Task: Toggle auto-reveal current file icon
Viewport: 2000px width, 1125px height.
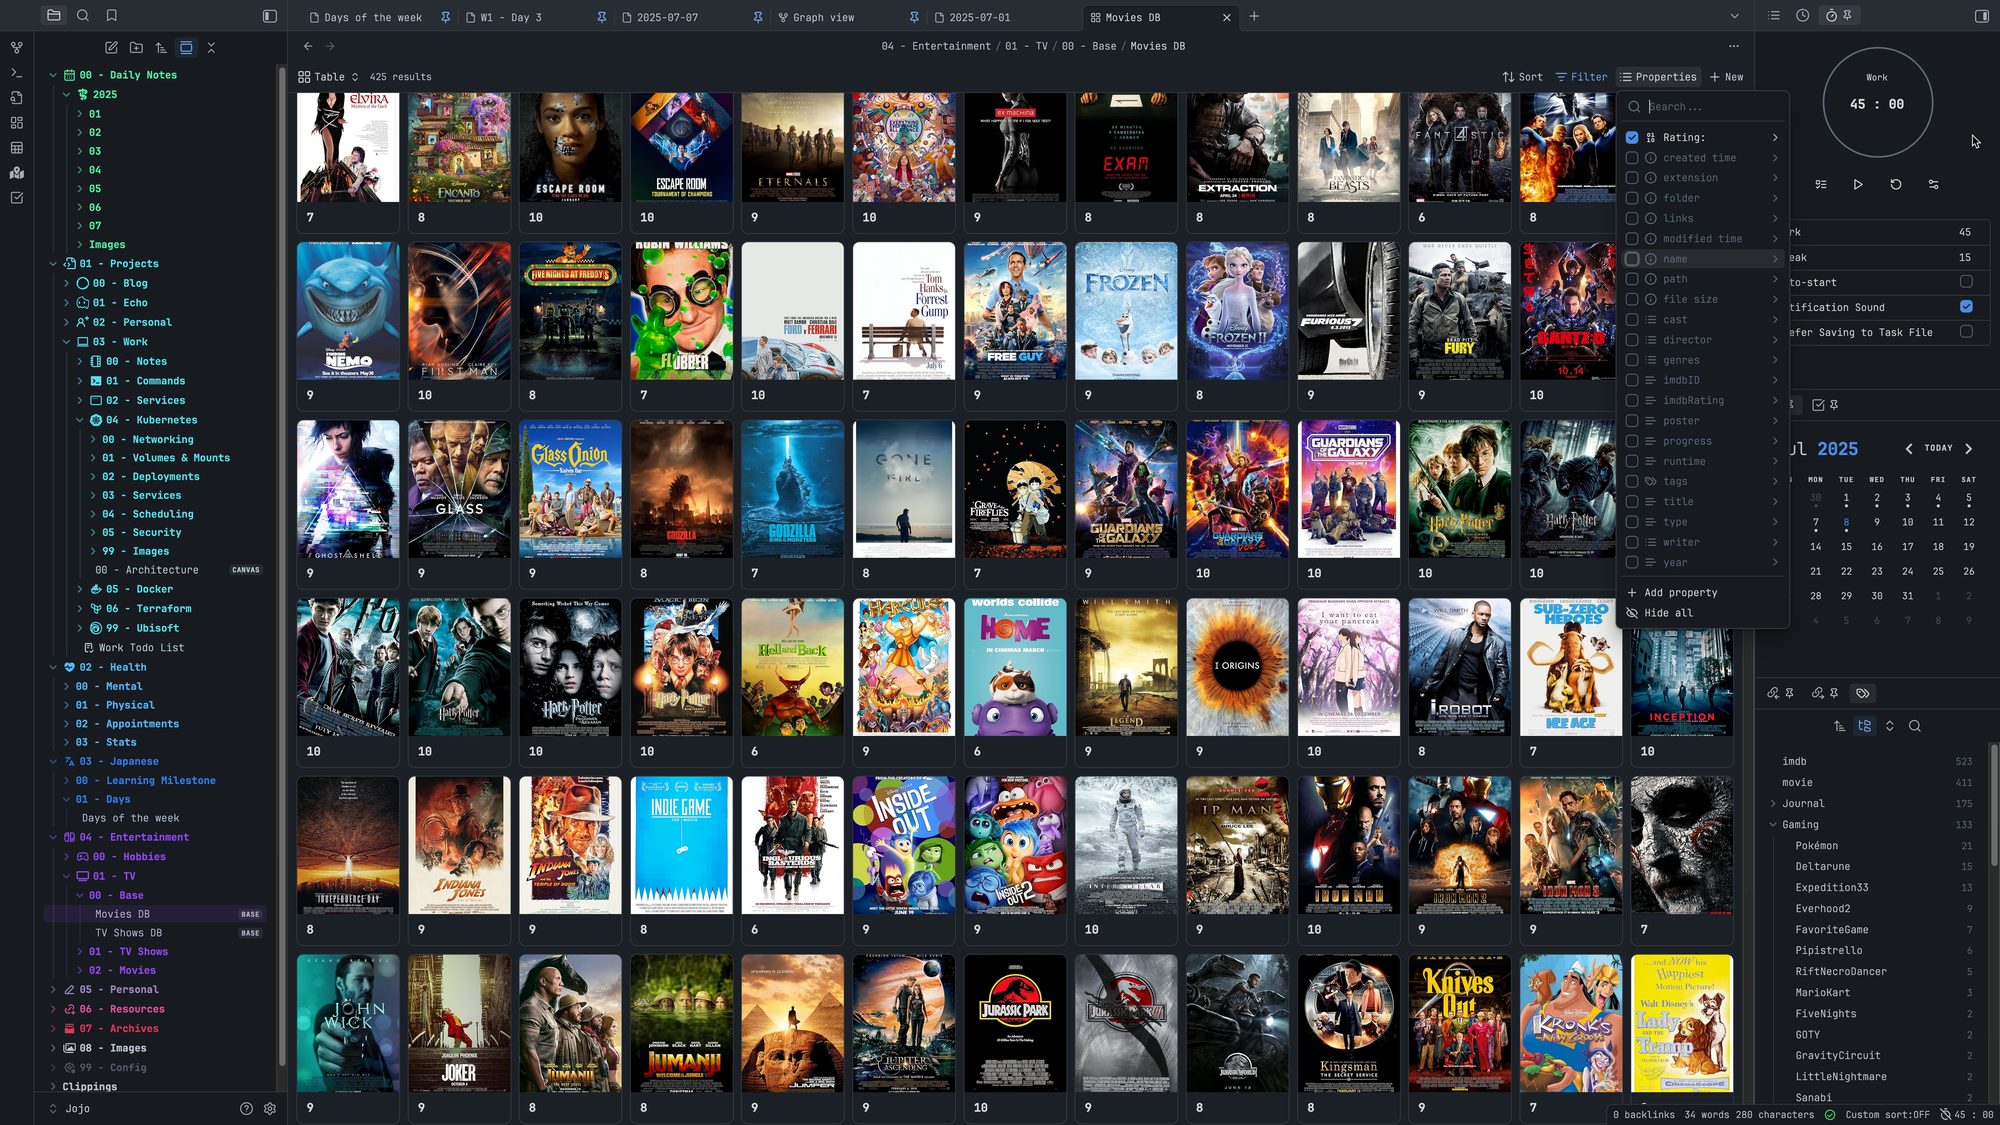Action: pyautogui.click(x=186, y=47)
